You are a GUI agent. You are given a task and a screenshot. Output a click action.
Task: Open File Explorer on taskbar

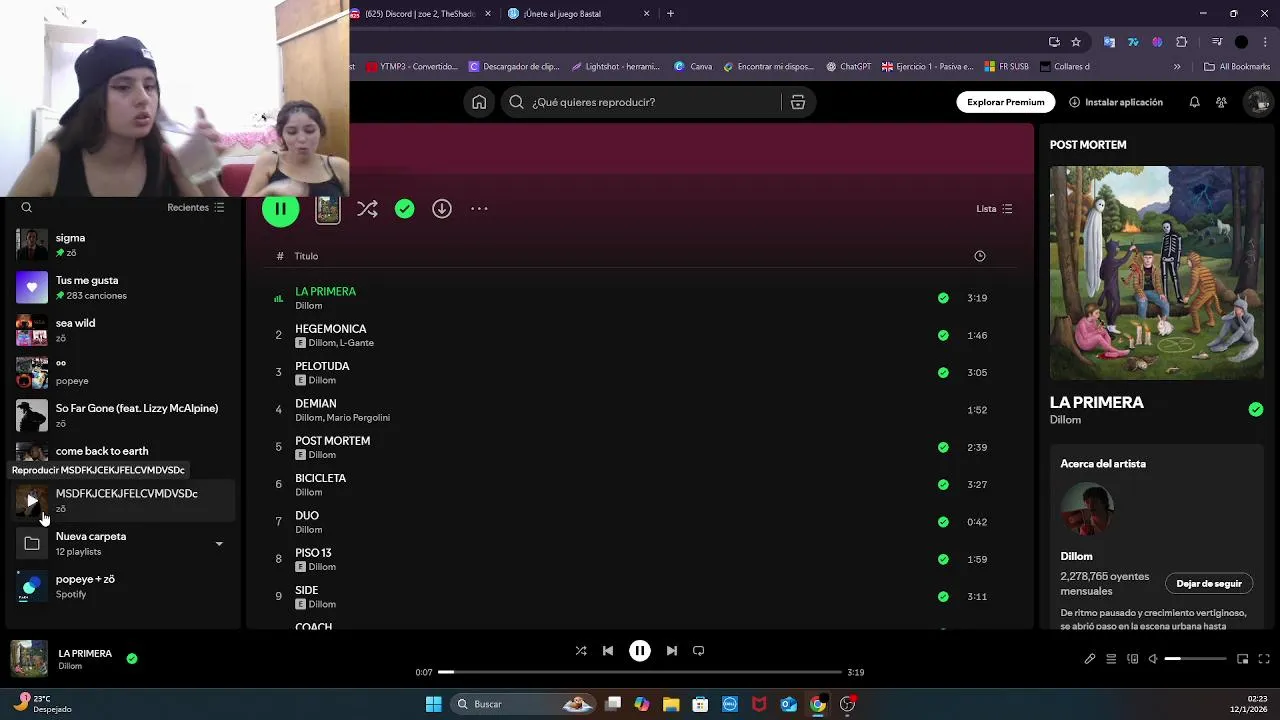[x=671, y=704]
